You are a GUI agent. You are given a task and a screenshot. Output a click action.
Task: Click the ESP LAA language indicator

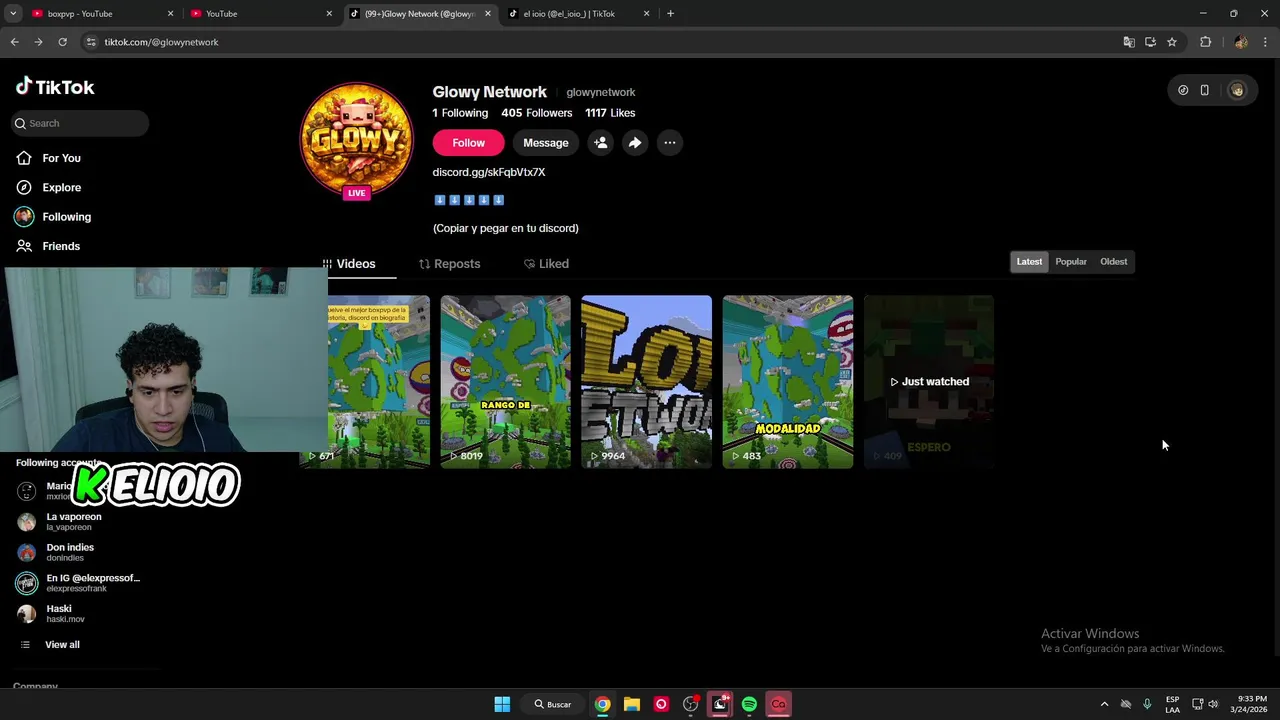[x=1172, y=704]
